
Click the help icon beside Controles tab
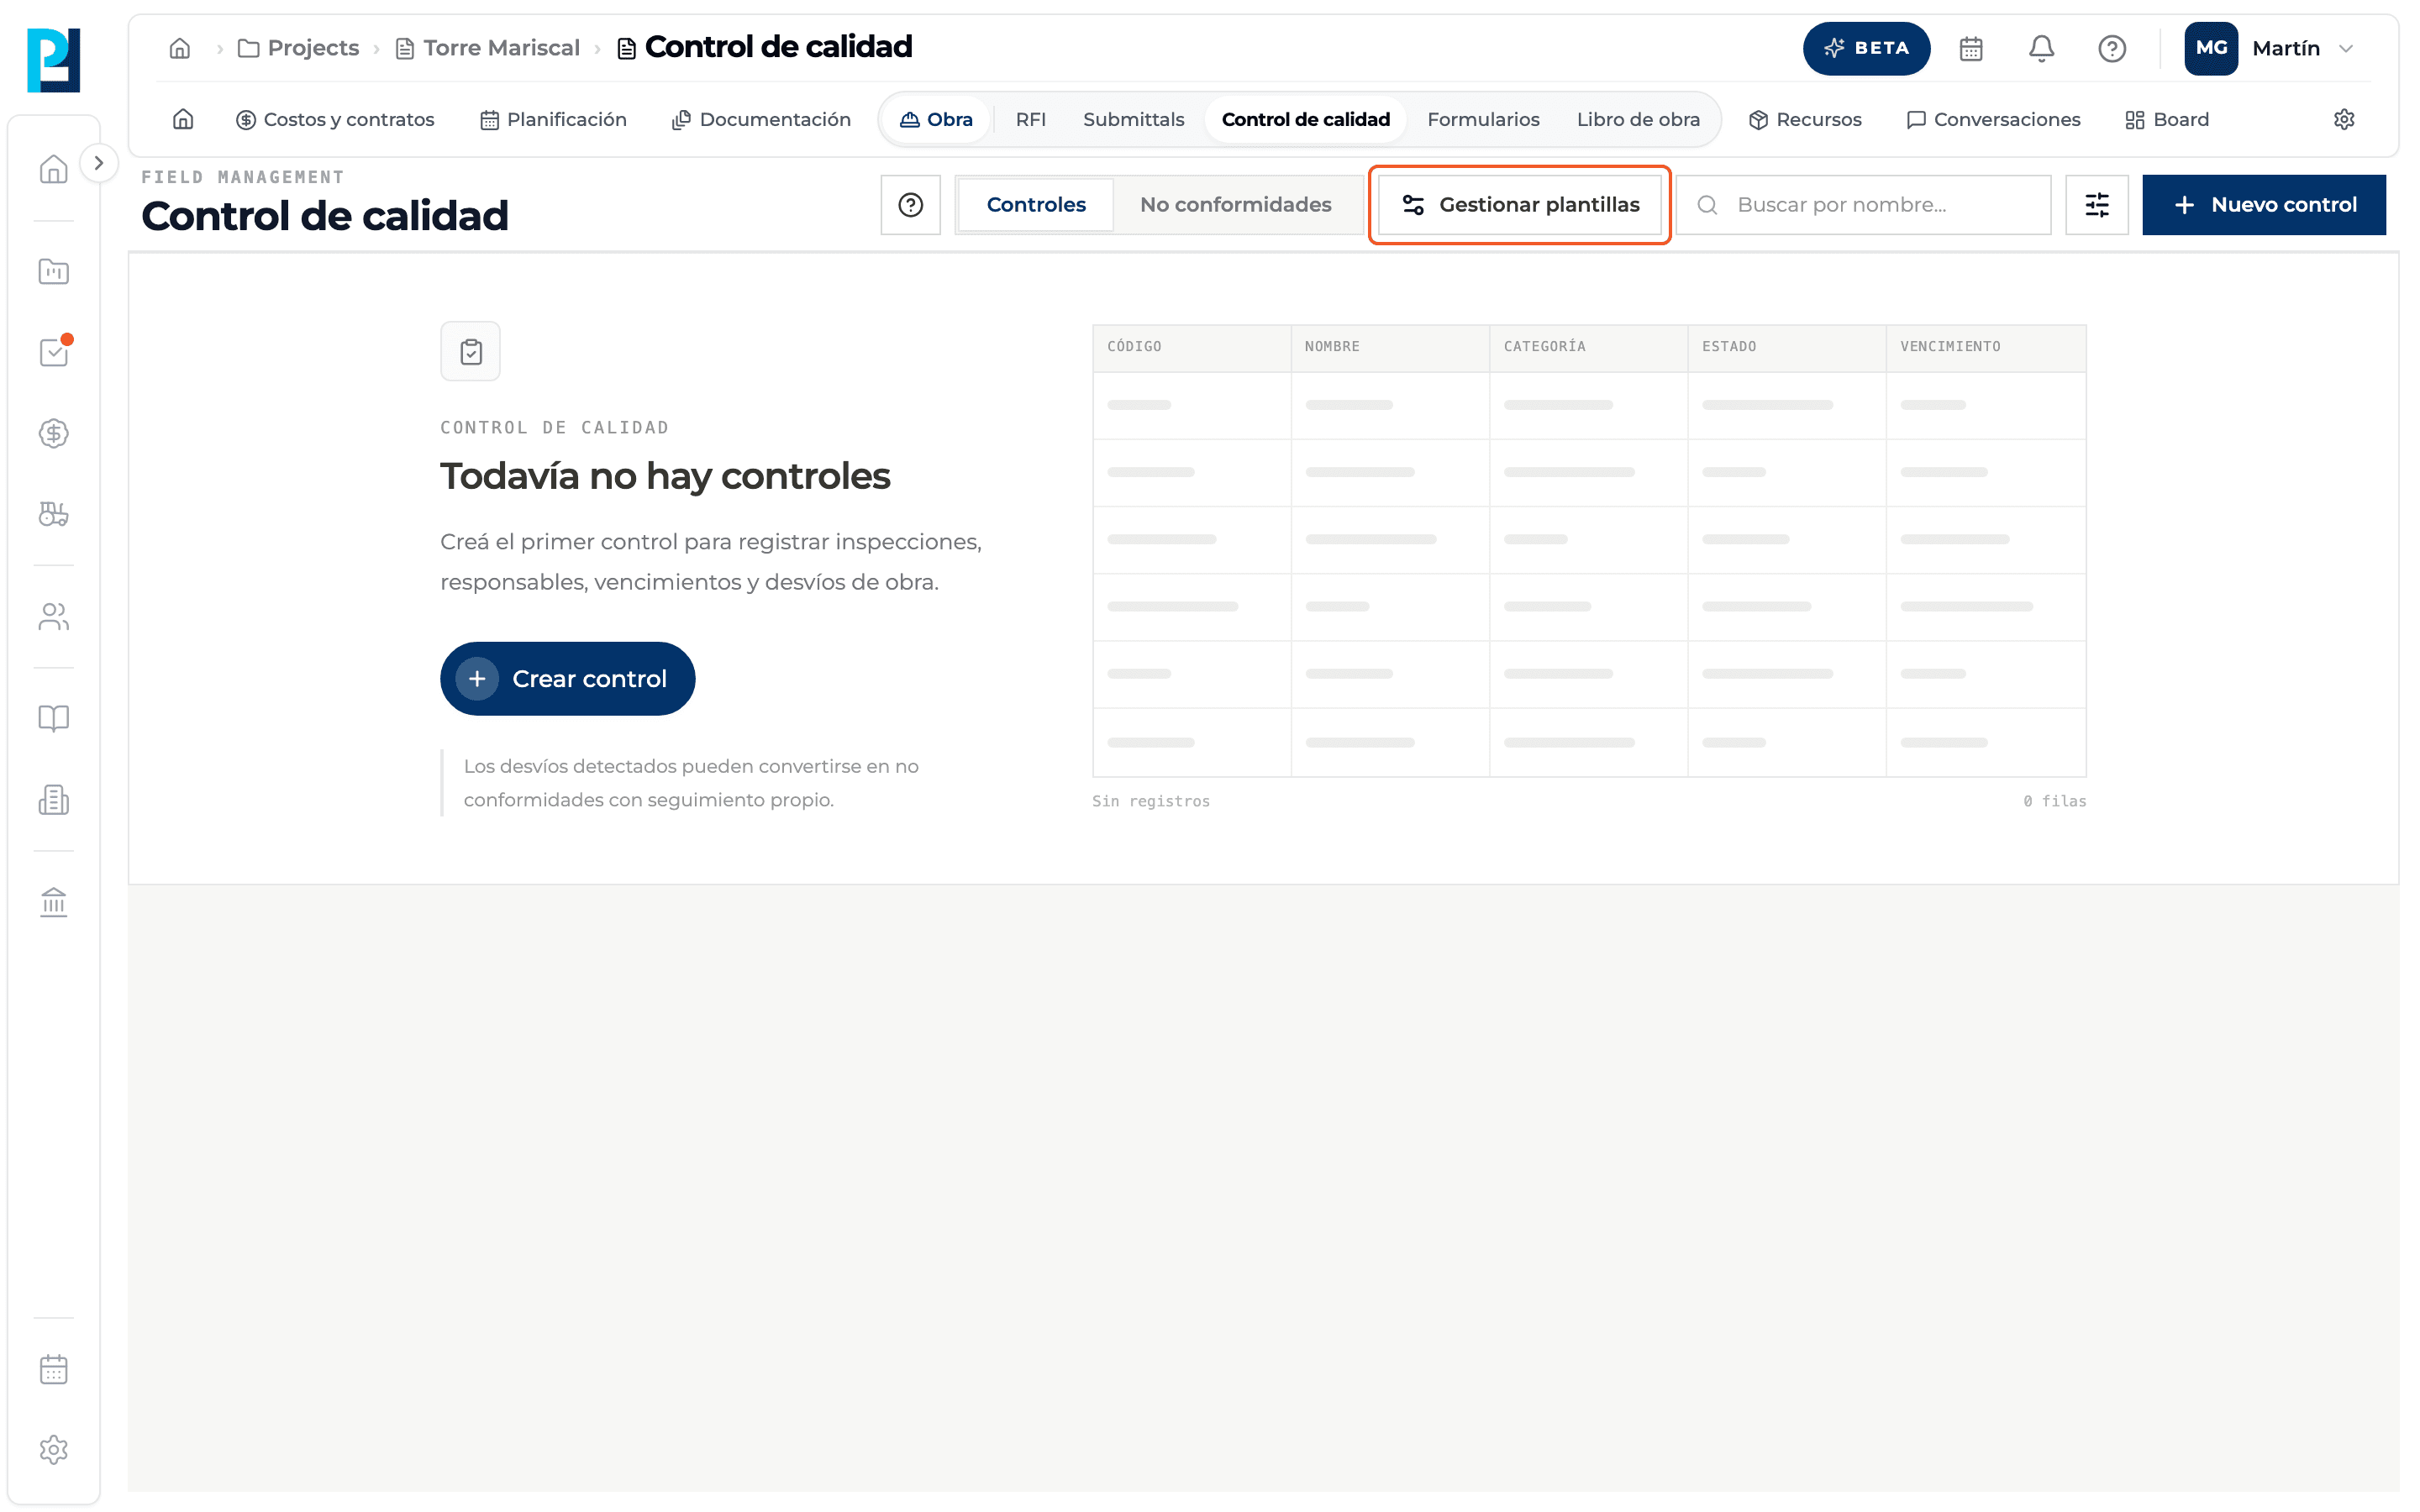click(x=910, y=205)
